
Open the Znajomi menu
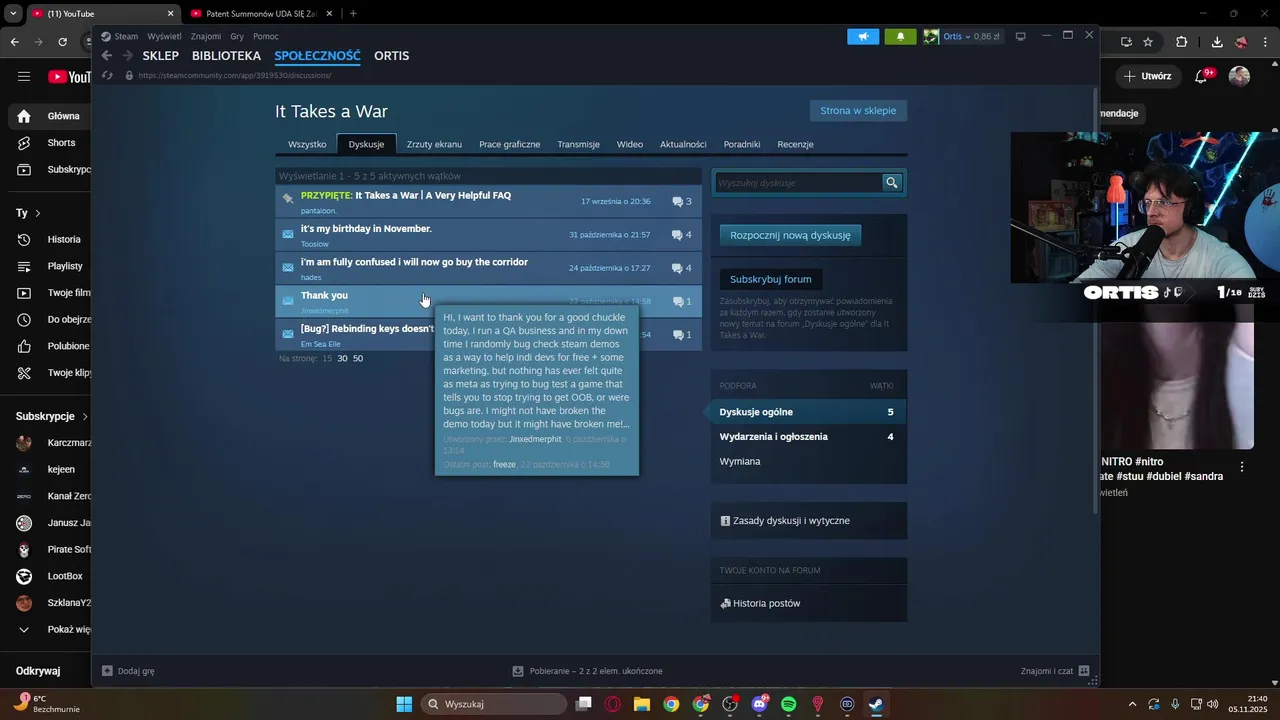(206, 36)
